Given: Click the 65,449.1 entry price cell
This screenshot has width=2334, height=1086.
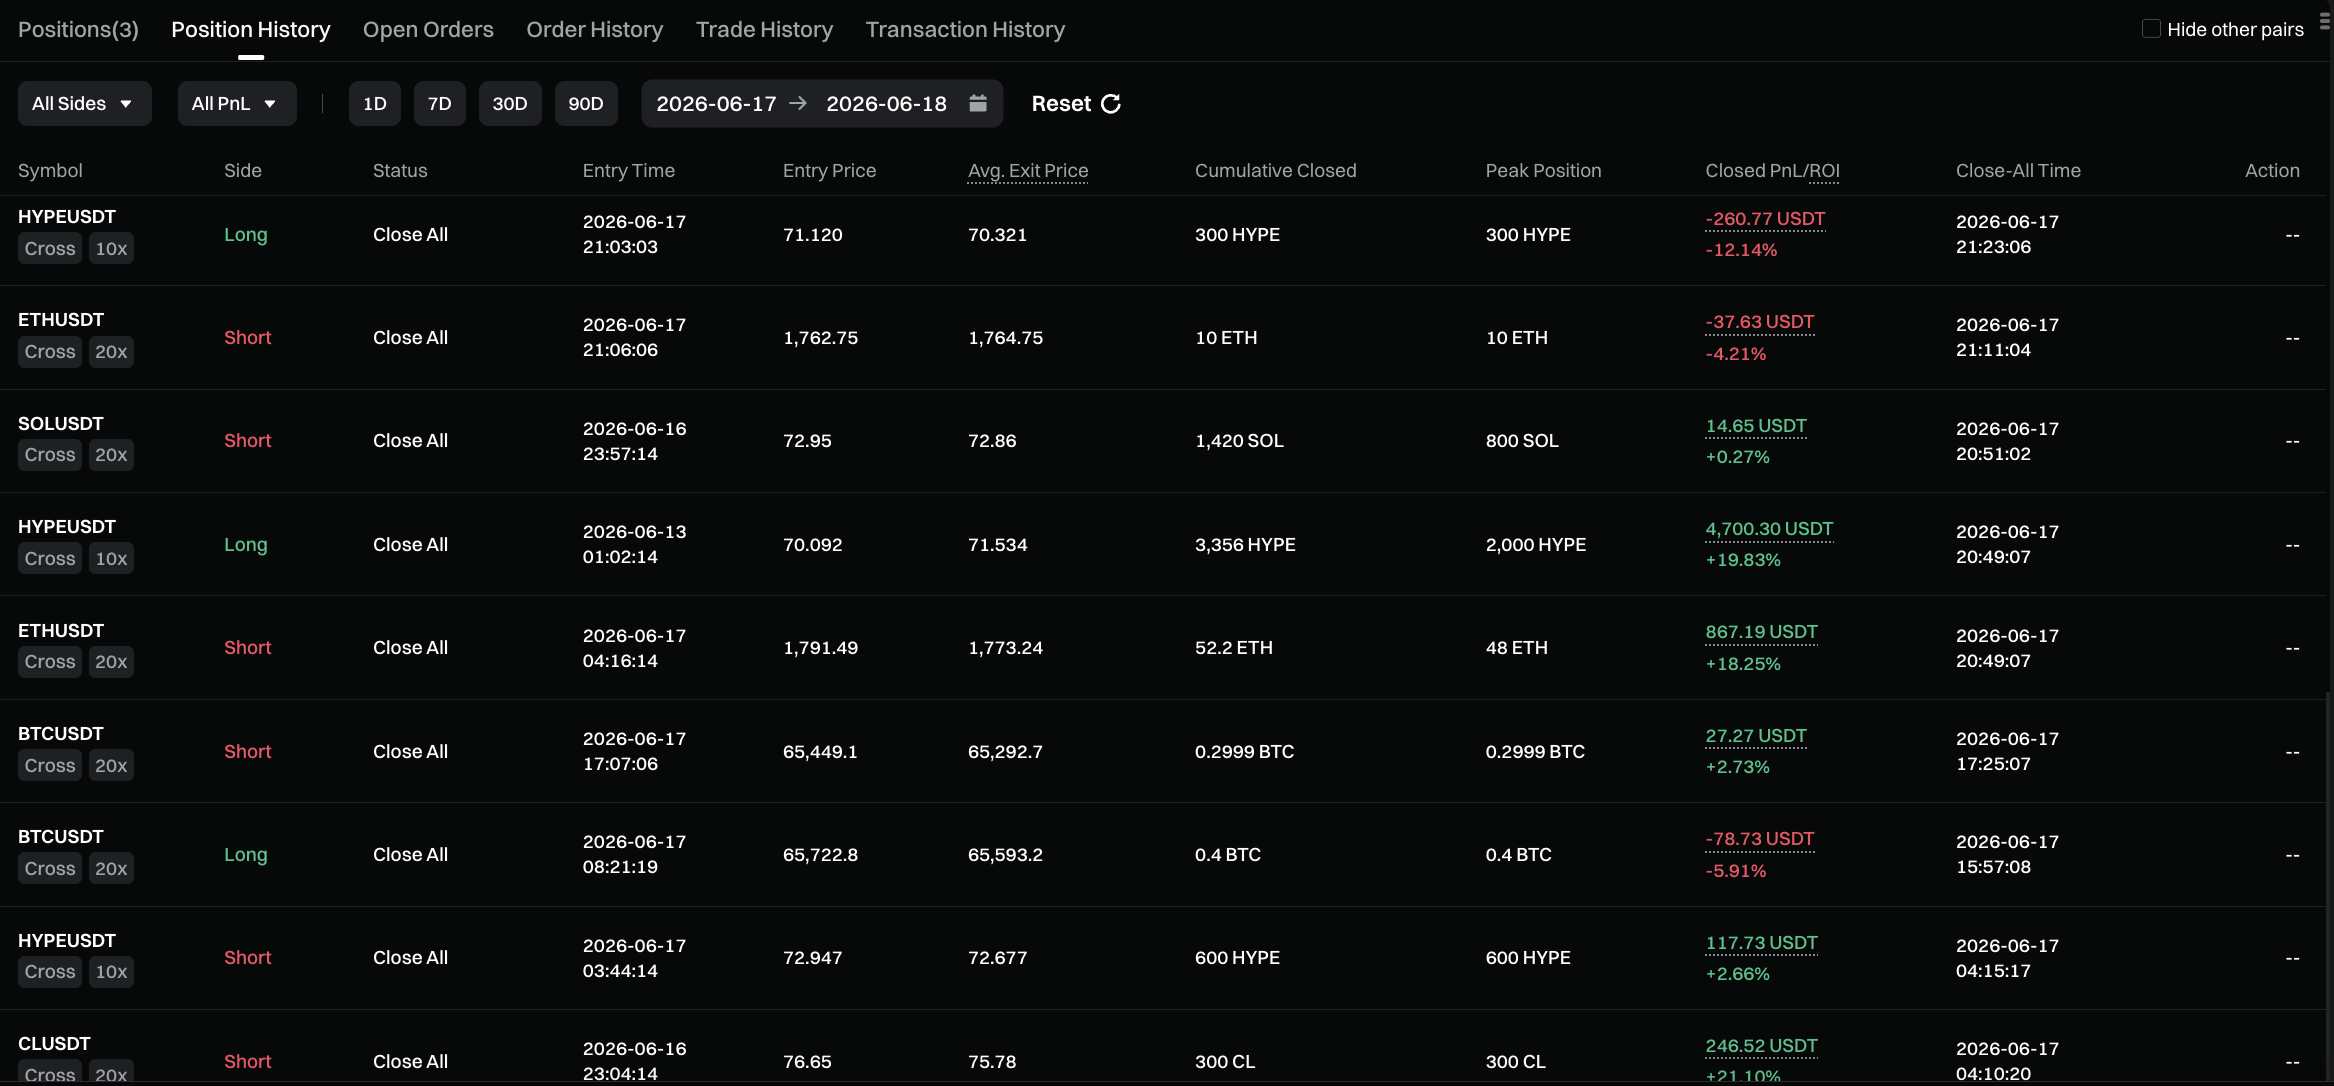Looking at the screenshot, I should 820,752.
